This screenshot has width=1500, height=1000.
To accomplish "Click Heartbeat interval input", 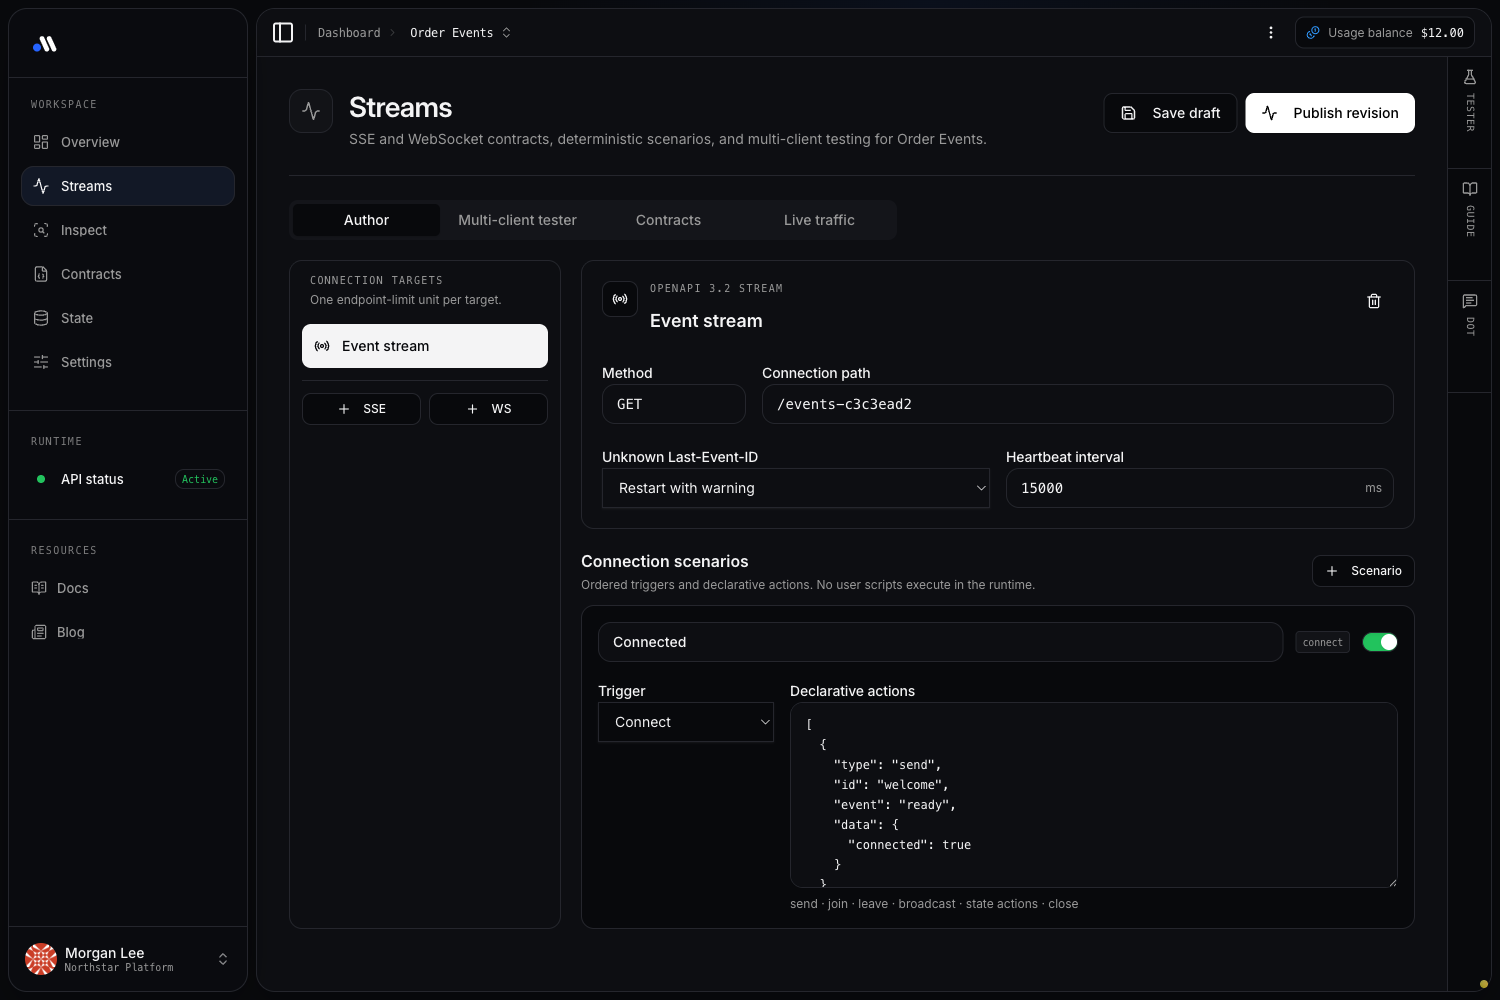I will click(1200, 488).
